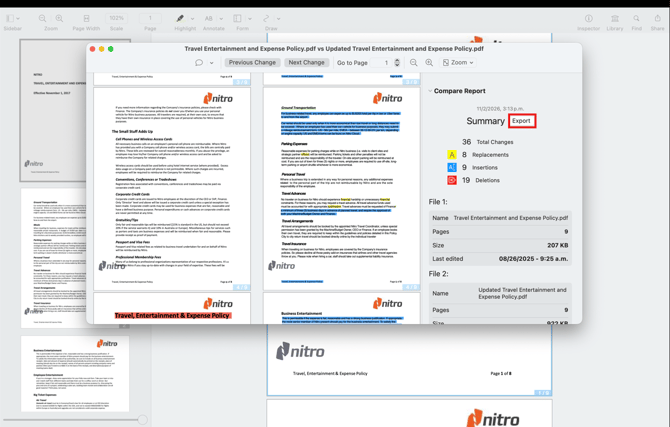Jump to Next Change
Screen dimensions: 670x427
[x=306, y=62]
